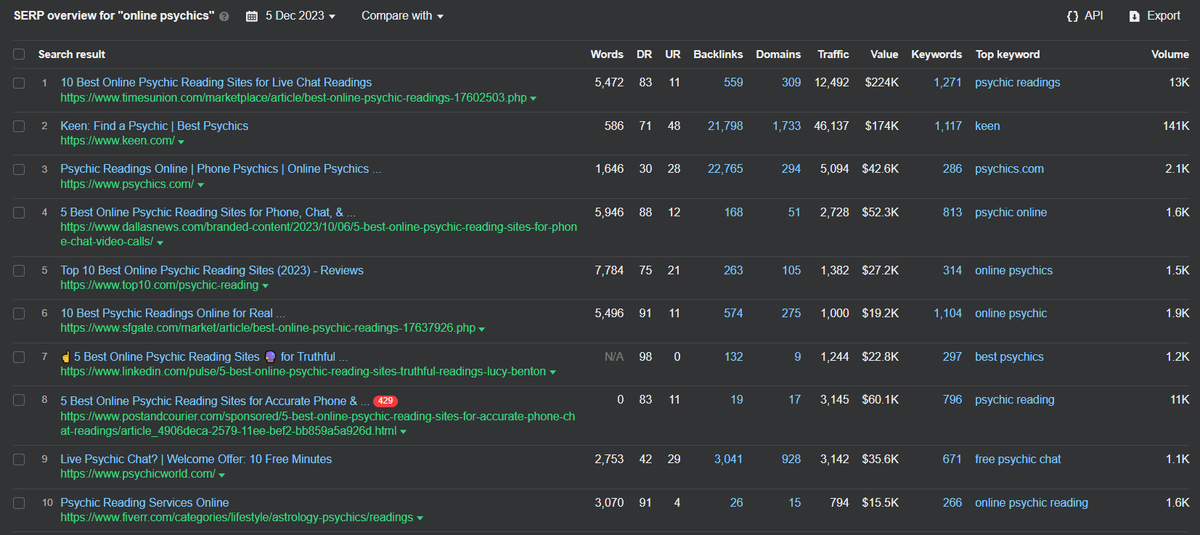Click the Value column header
This screenshot has height=535, width=1200.
point(884,54)
